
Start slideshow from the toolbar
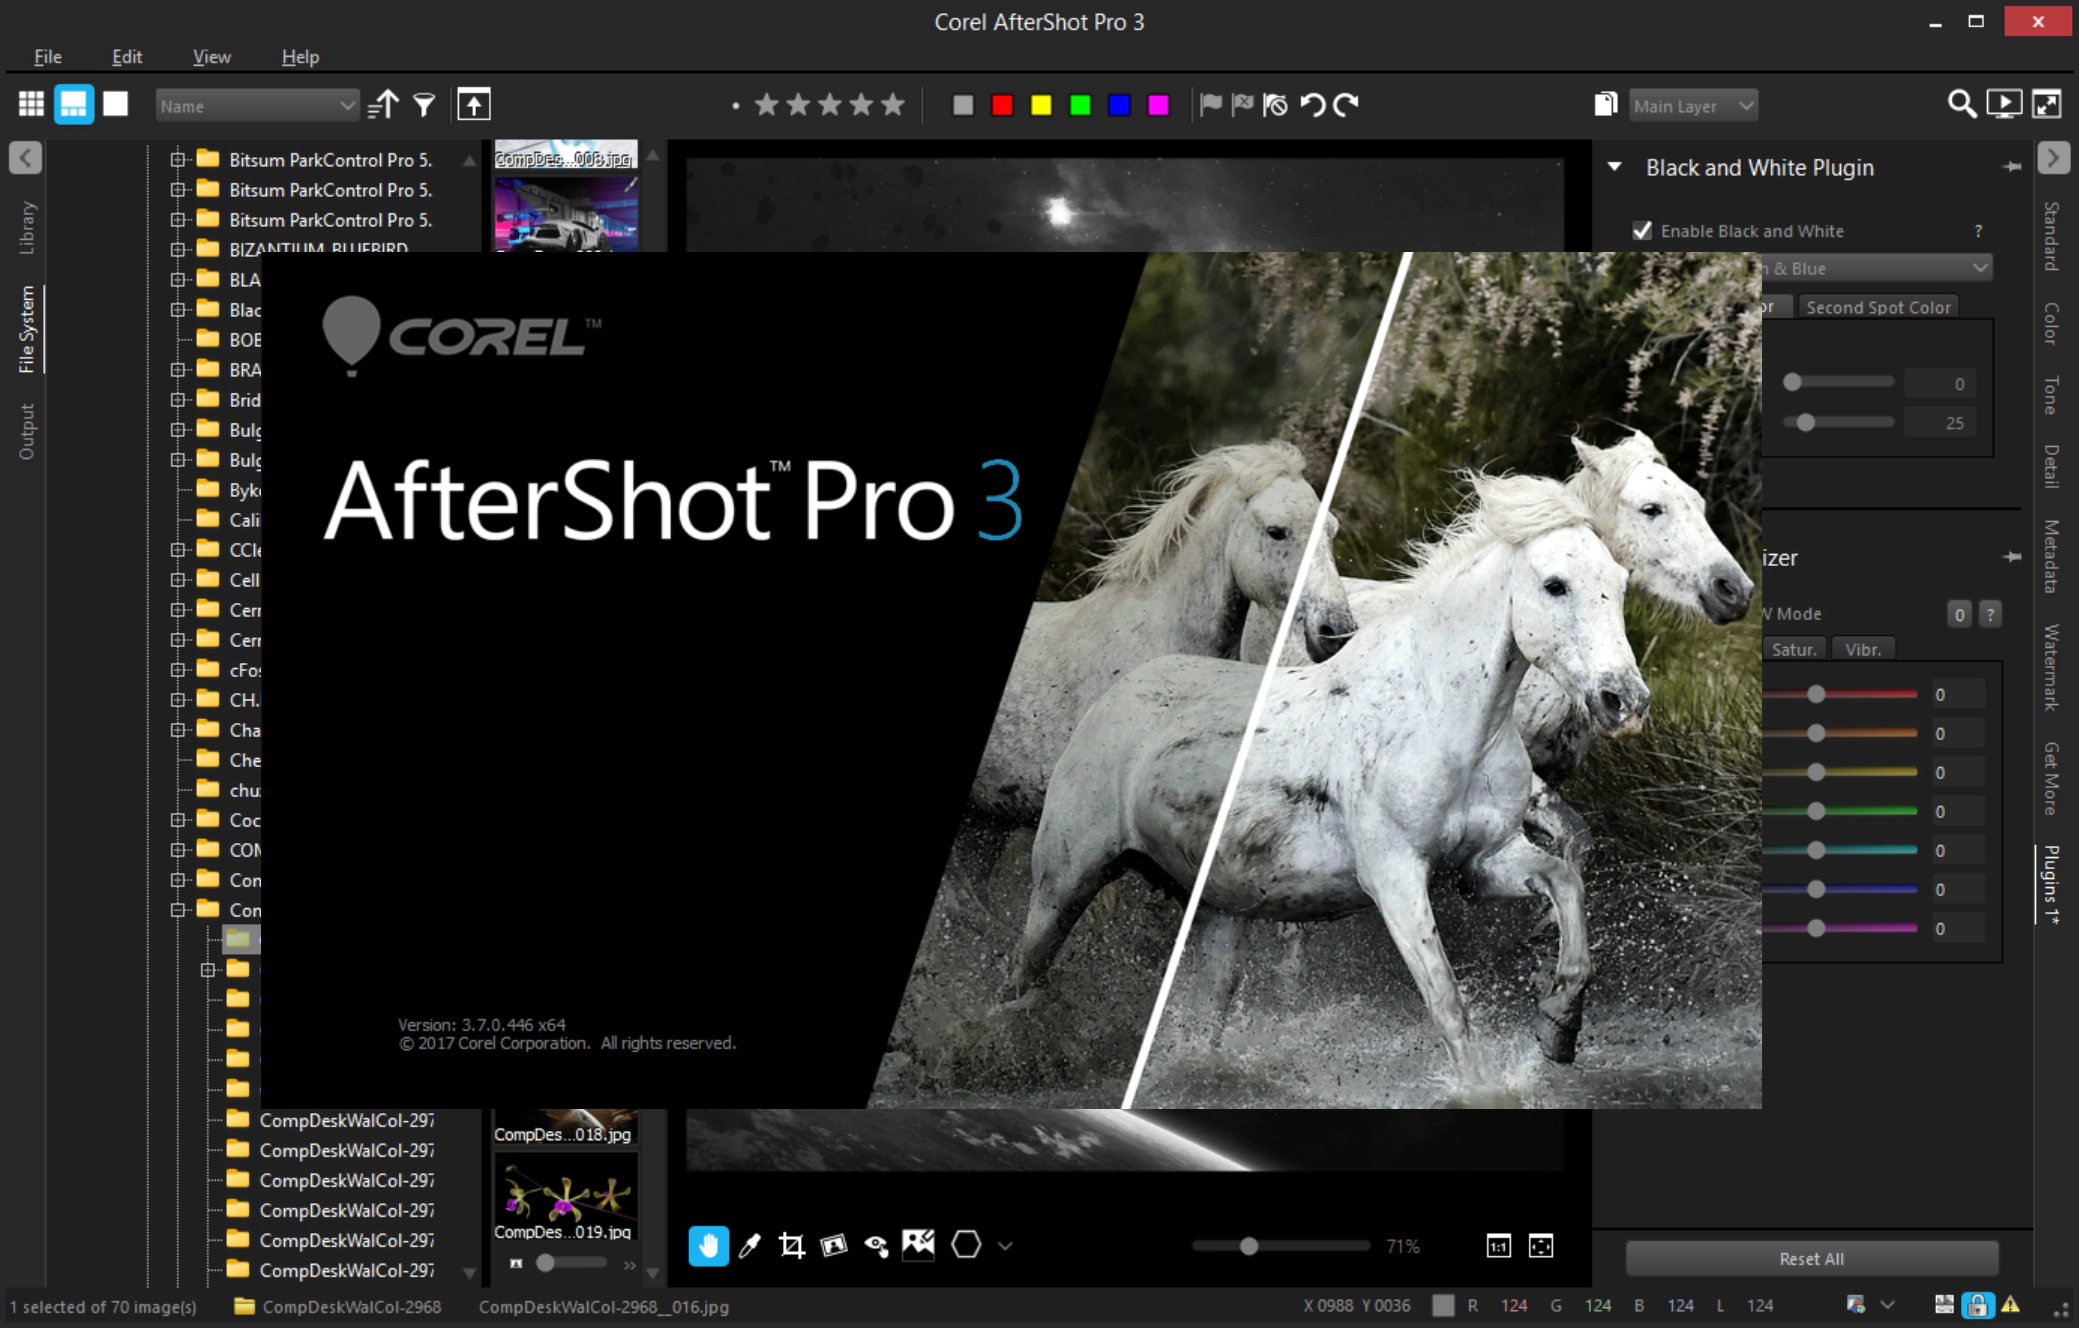(2004, 104)
